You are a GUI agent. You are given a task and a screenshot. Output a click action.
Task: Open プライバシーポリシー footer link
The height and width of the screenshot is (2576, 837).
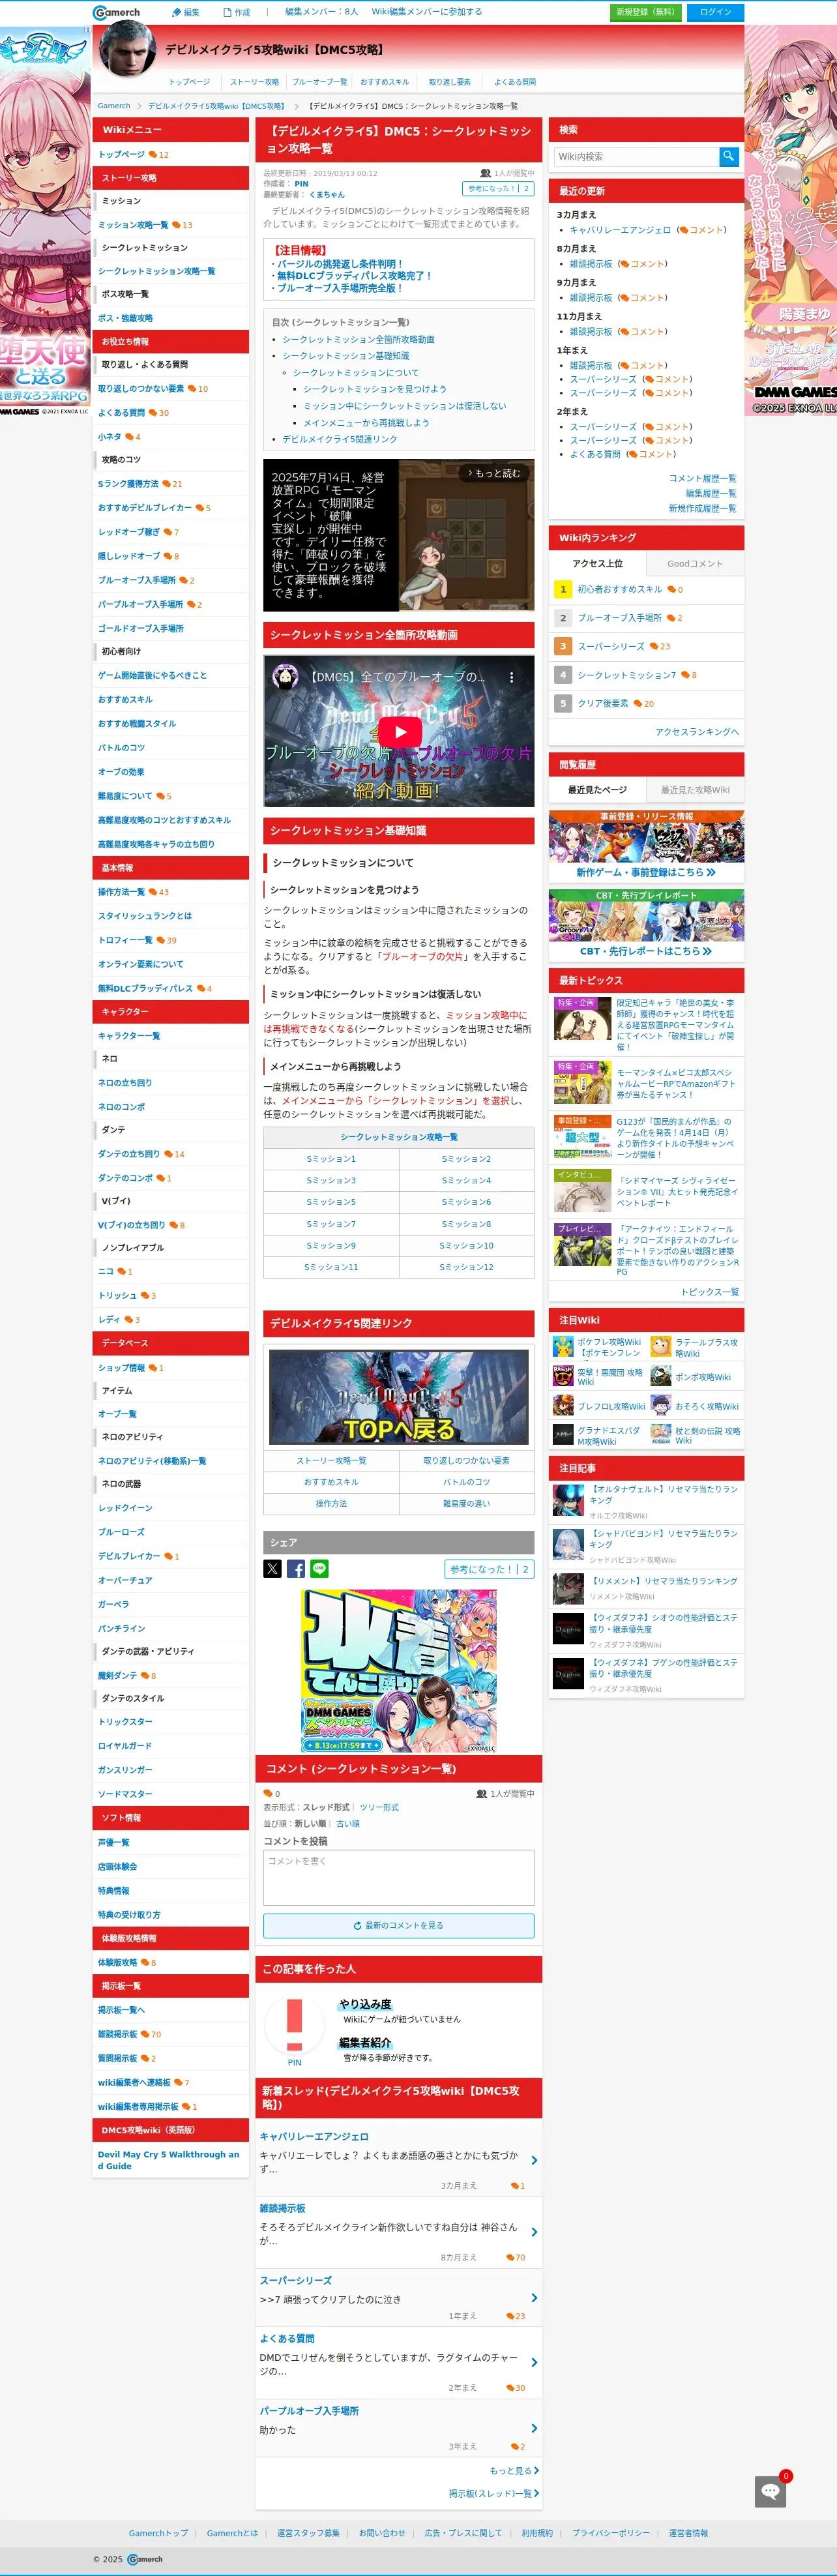coord(610,2533)
